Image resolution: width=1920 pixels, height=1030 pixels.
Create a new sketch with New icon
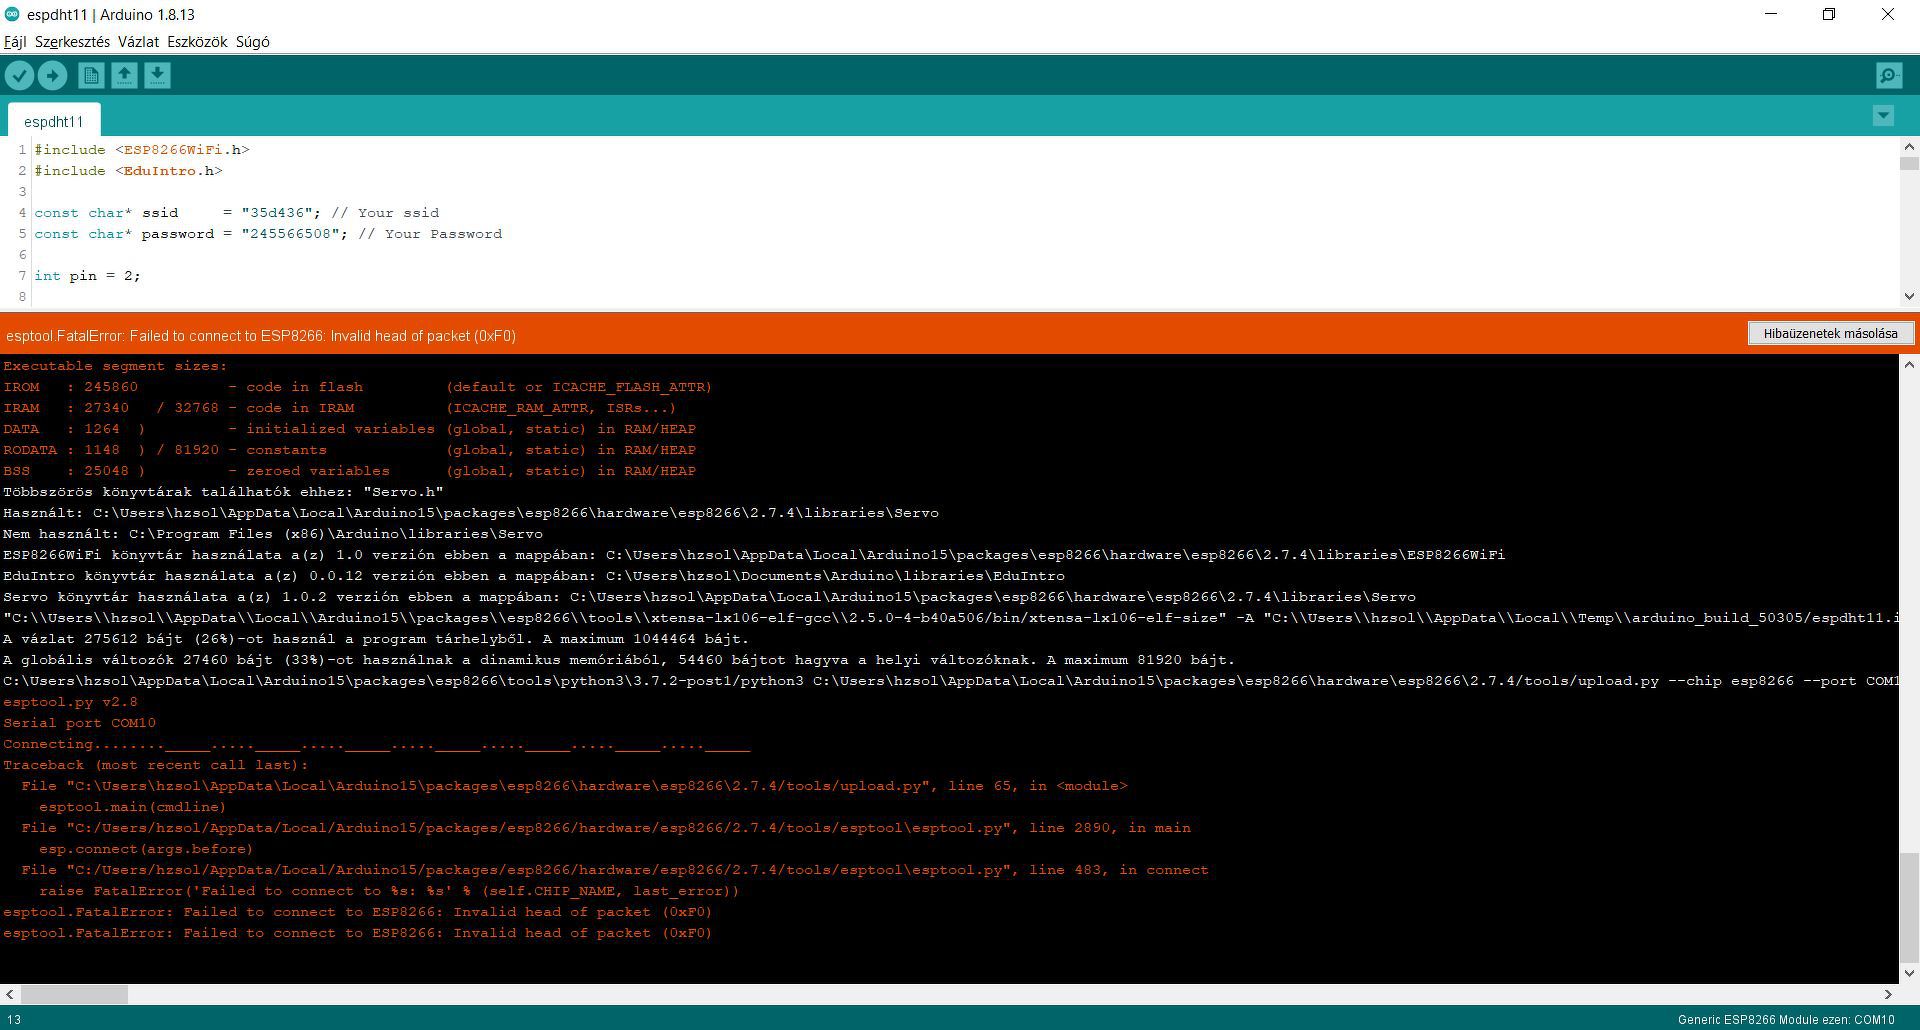coord(91,75)
